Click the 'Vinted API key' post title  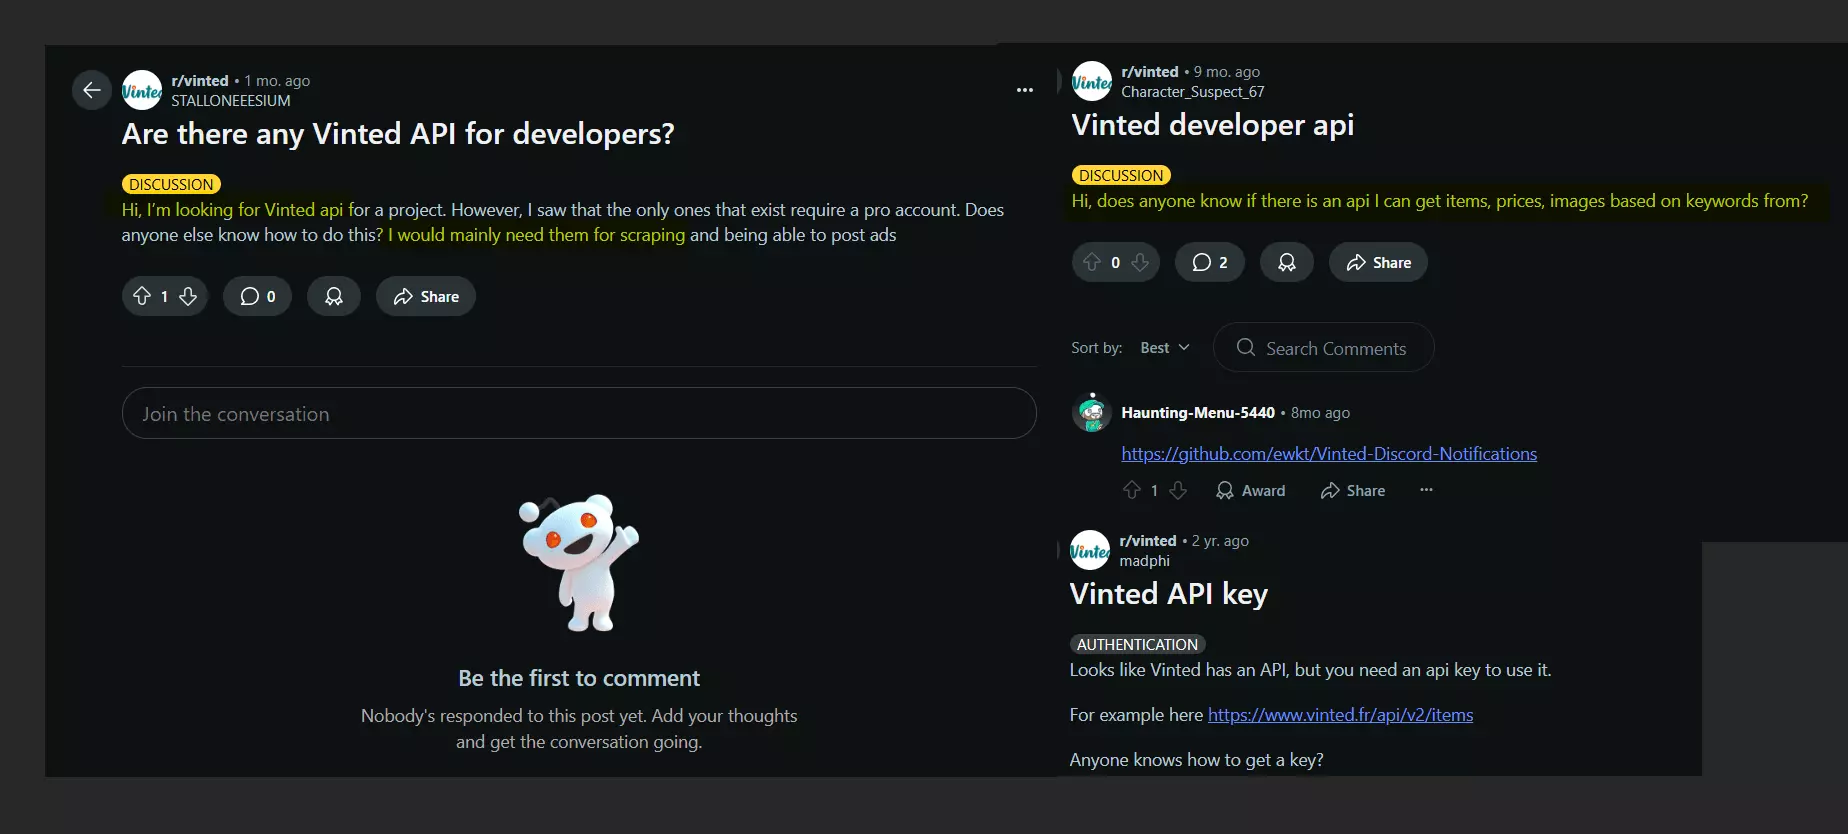tap(1169, 594)
